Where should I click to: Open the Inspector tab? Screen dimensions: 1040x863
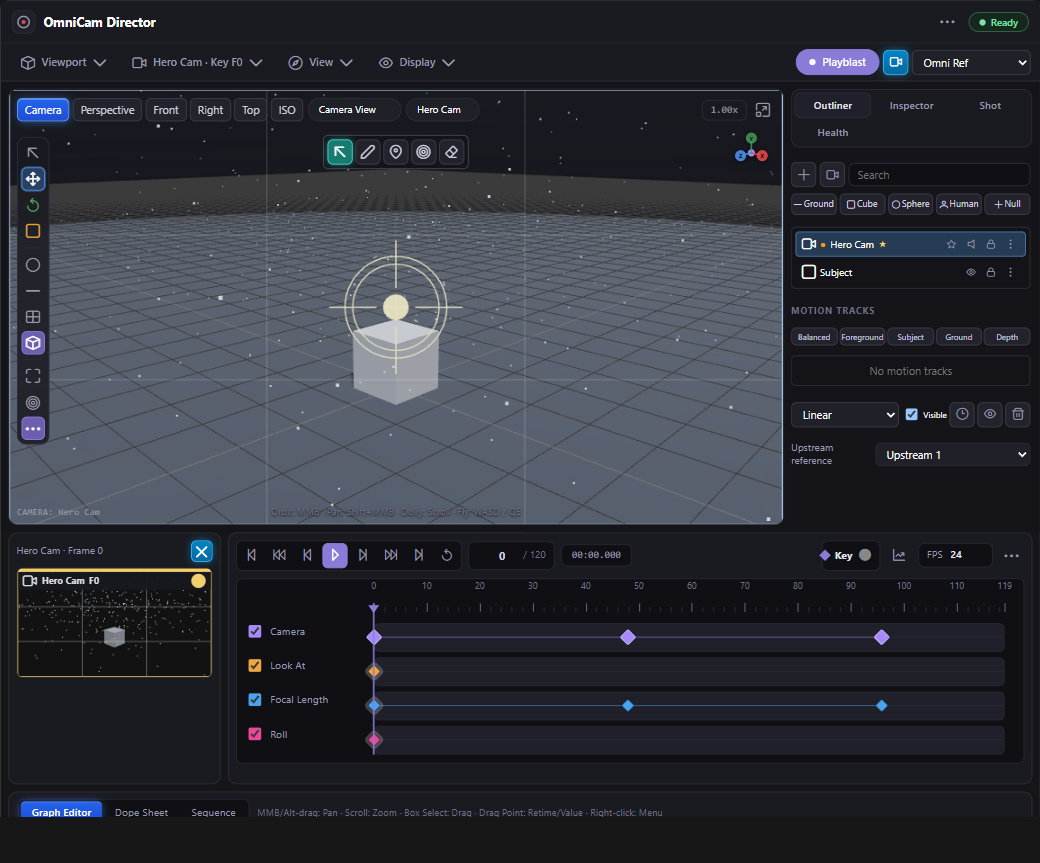pos(911,105)
